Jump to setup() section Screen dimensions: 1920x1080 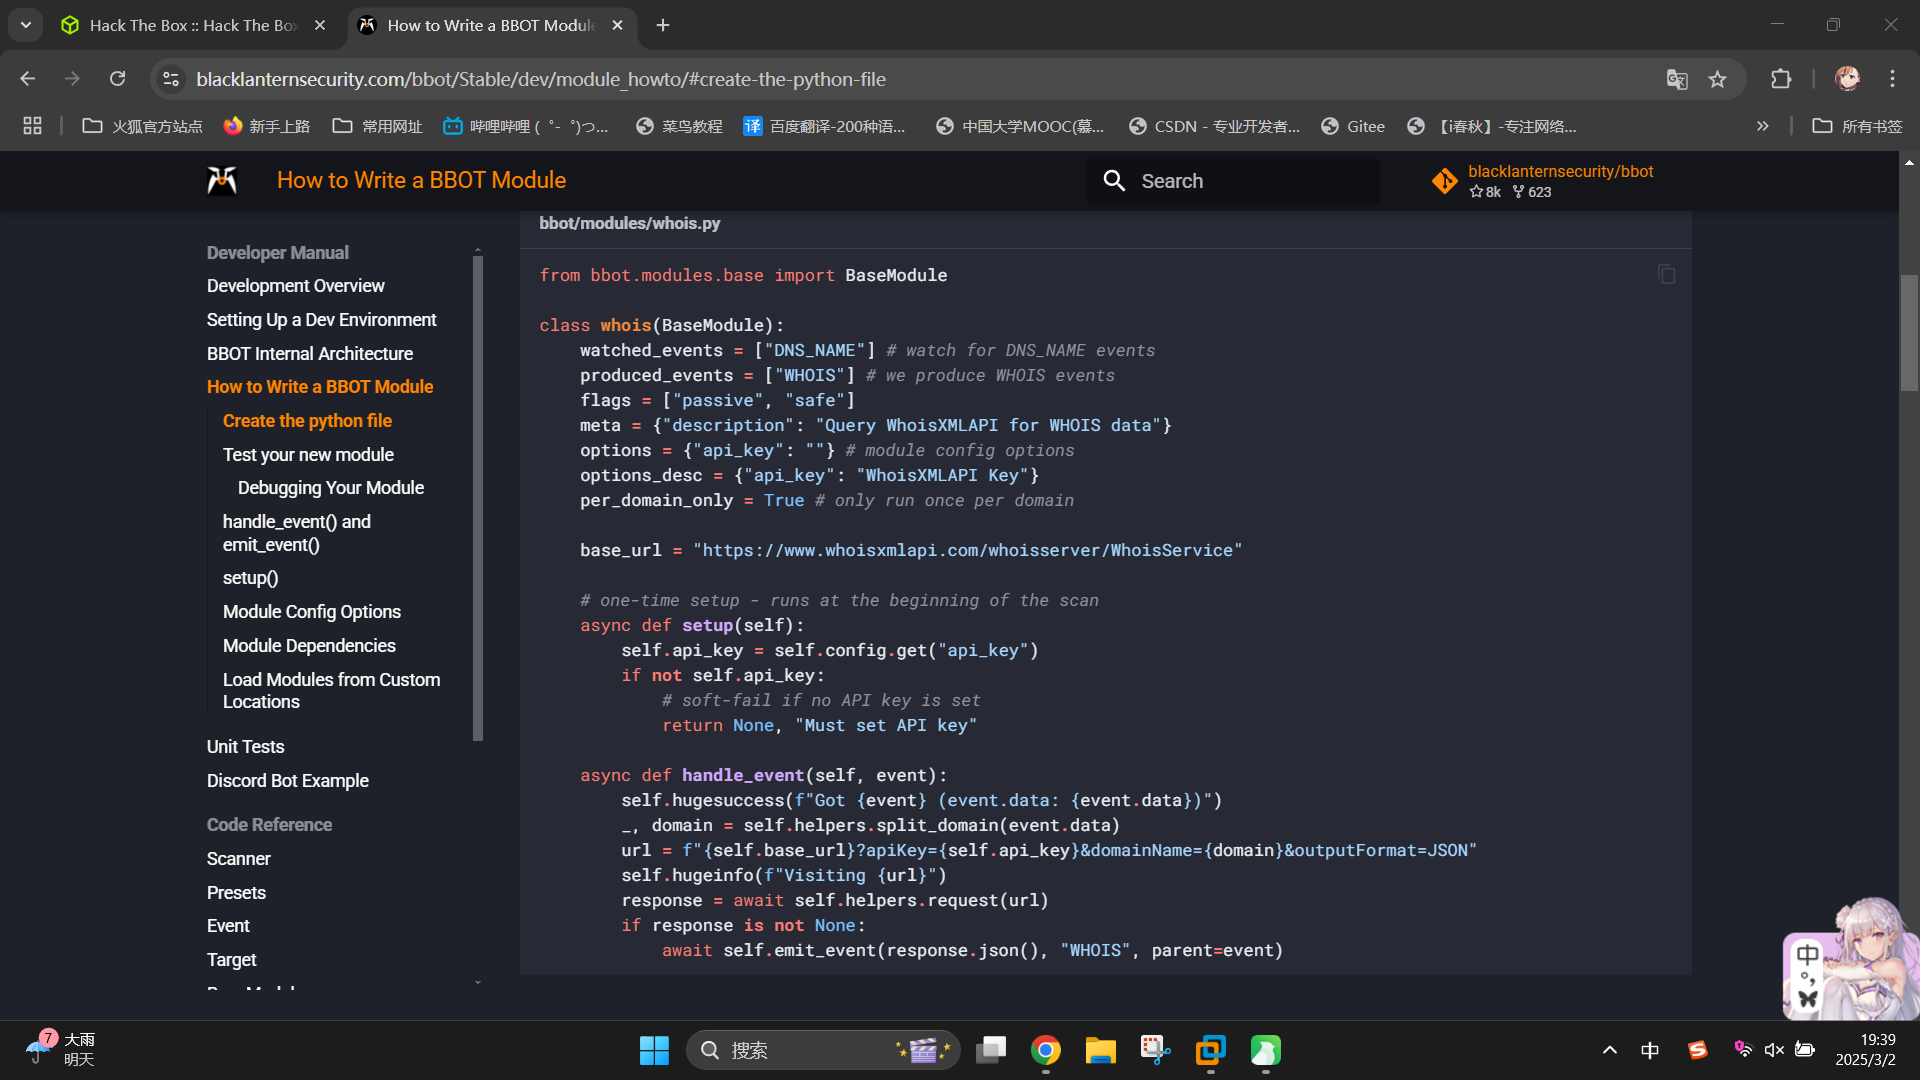click(250, 578)
